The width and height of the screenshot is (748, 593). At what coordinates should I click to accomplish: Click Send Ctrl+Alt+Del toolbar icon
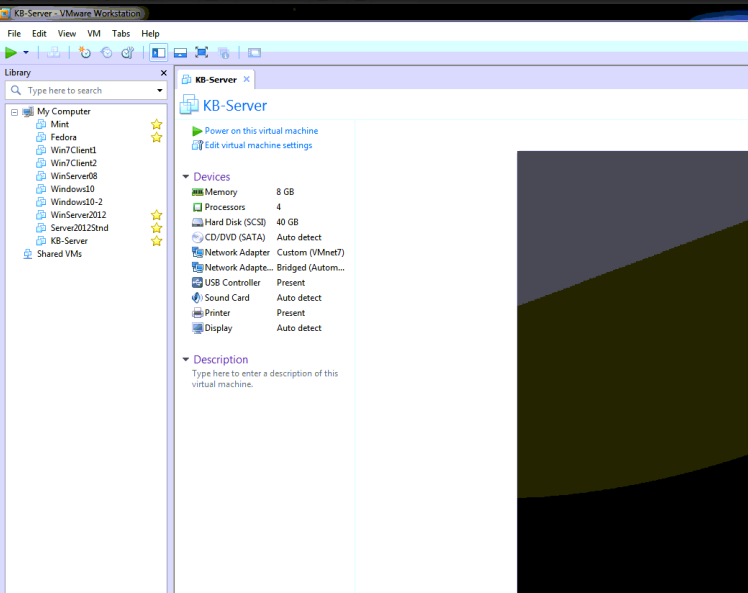[x=53, y=52]
